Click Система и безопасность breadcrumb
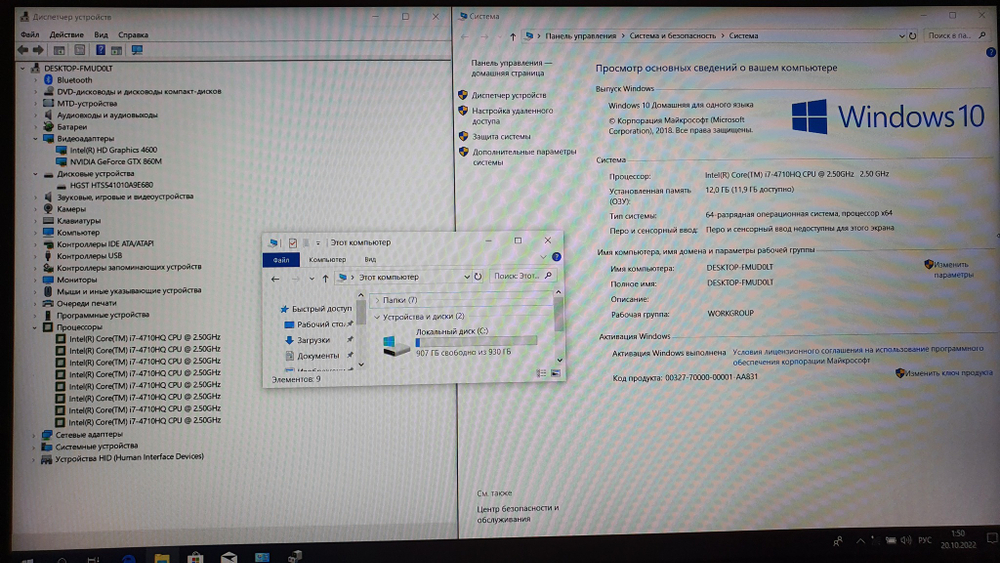 [672, 36]
